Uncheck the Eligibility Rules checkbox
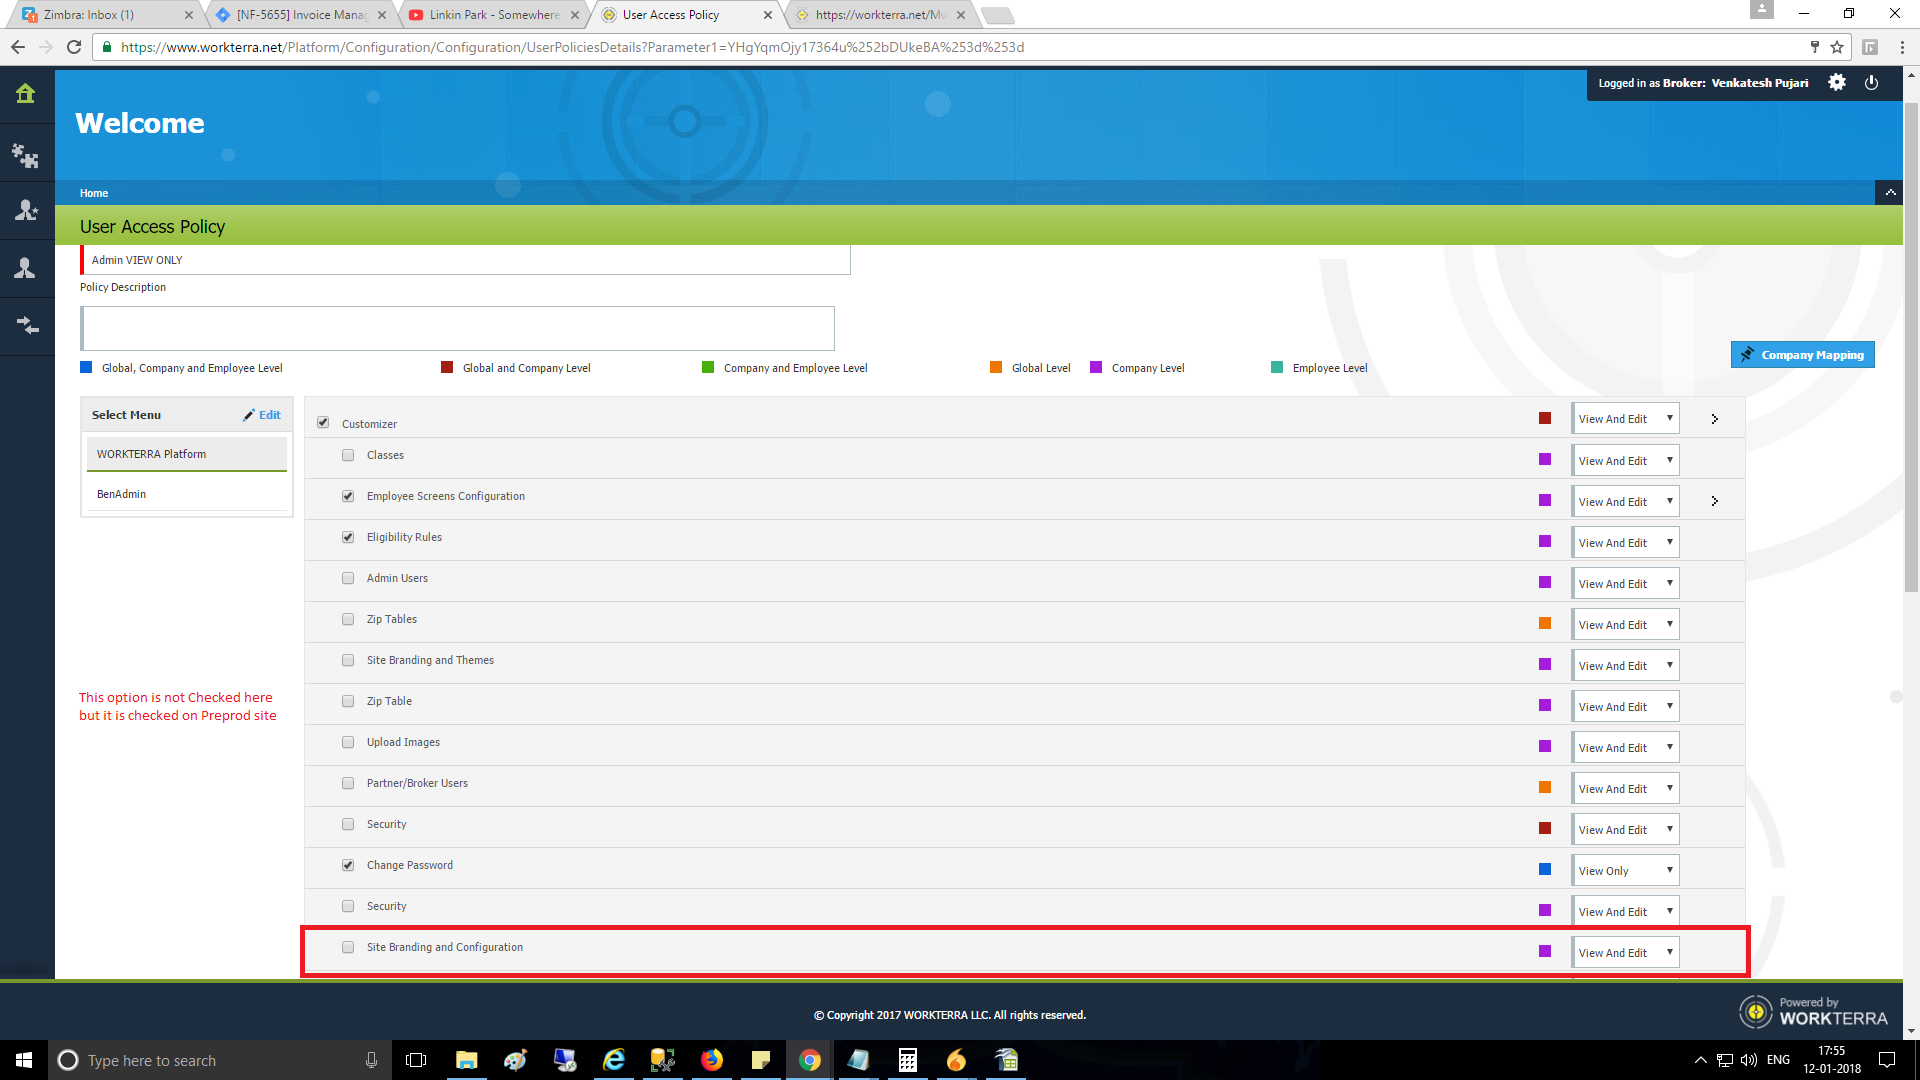1920x1080 pixels. pyautogui.click(x=348, y=537)
